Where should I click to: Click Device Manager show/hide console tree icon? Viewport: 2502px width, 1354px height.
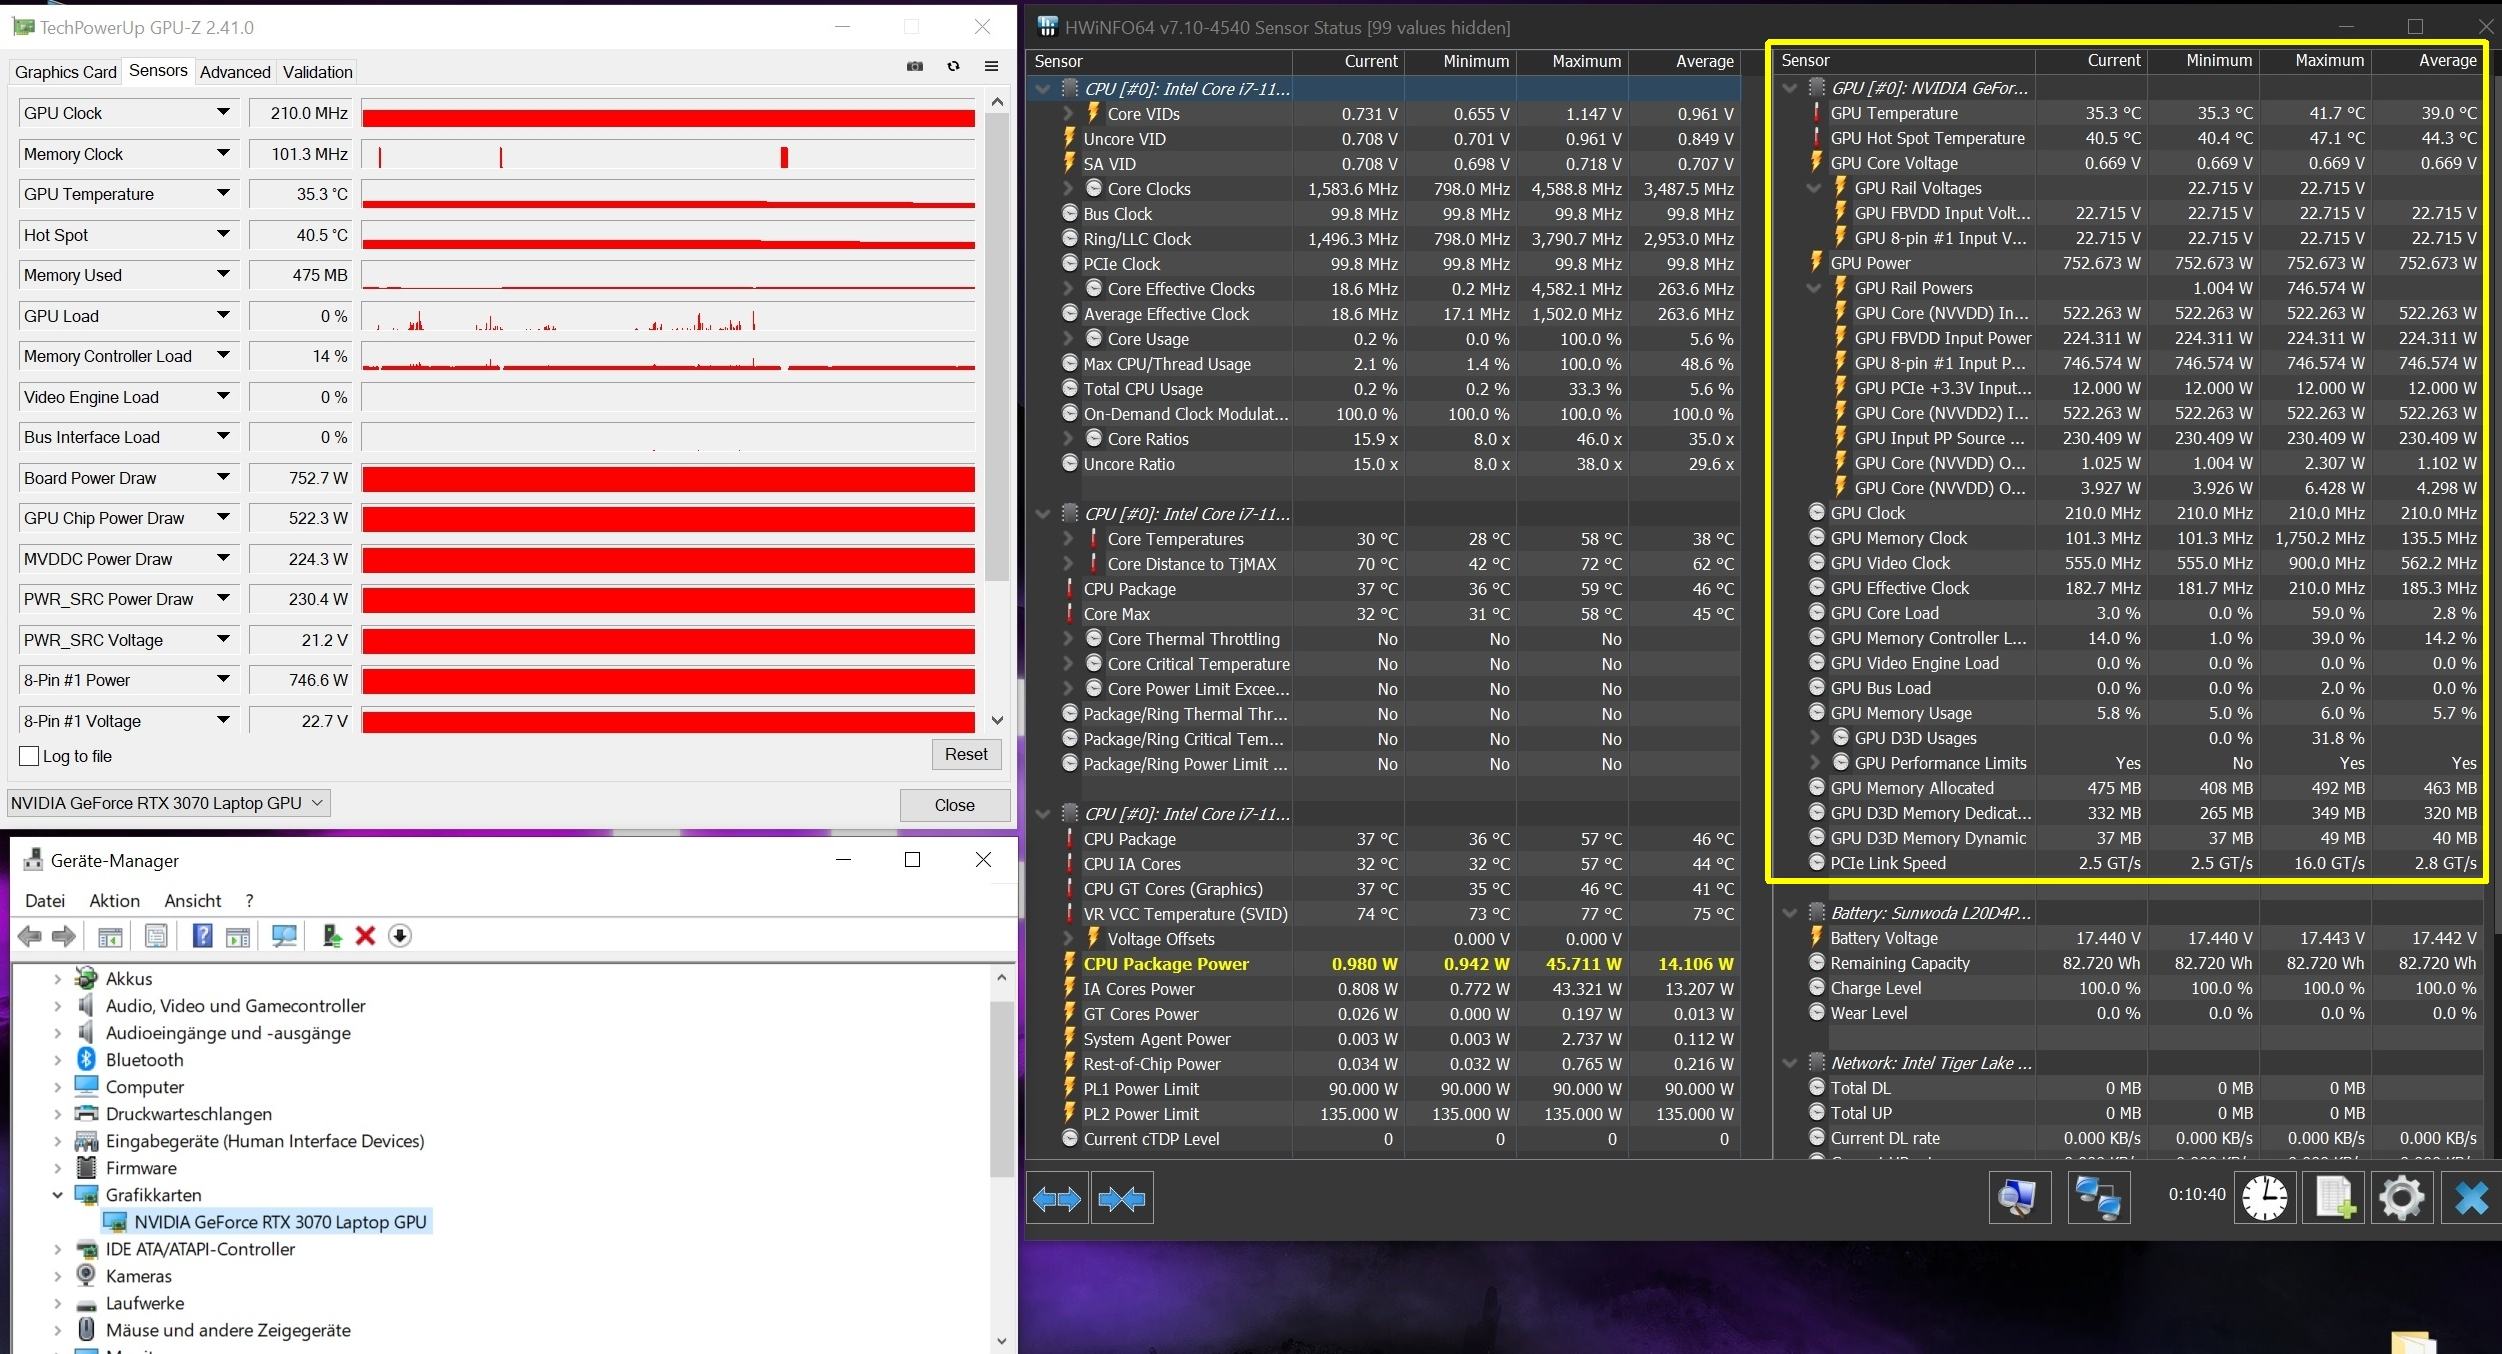(110, 936)
